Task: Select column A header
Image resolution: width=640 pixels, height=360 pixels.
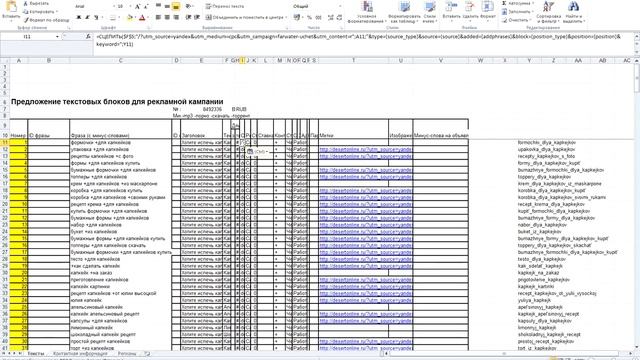Action: (x=19, y=60)
